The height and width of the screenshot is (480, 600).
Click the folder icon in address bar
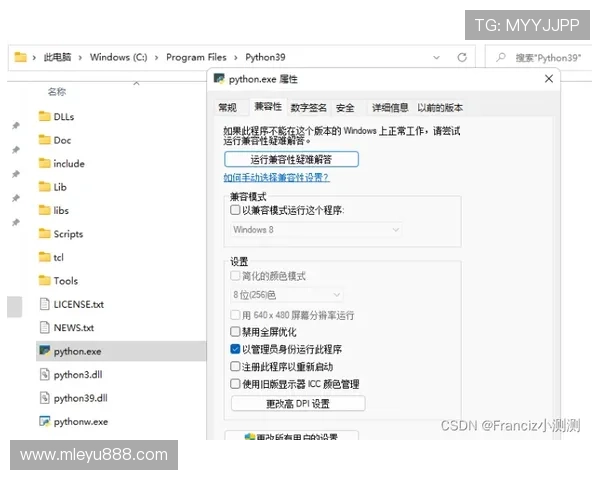tap(20, 57)
